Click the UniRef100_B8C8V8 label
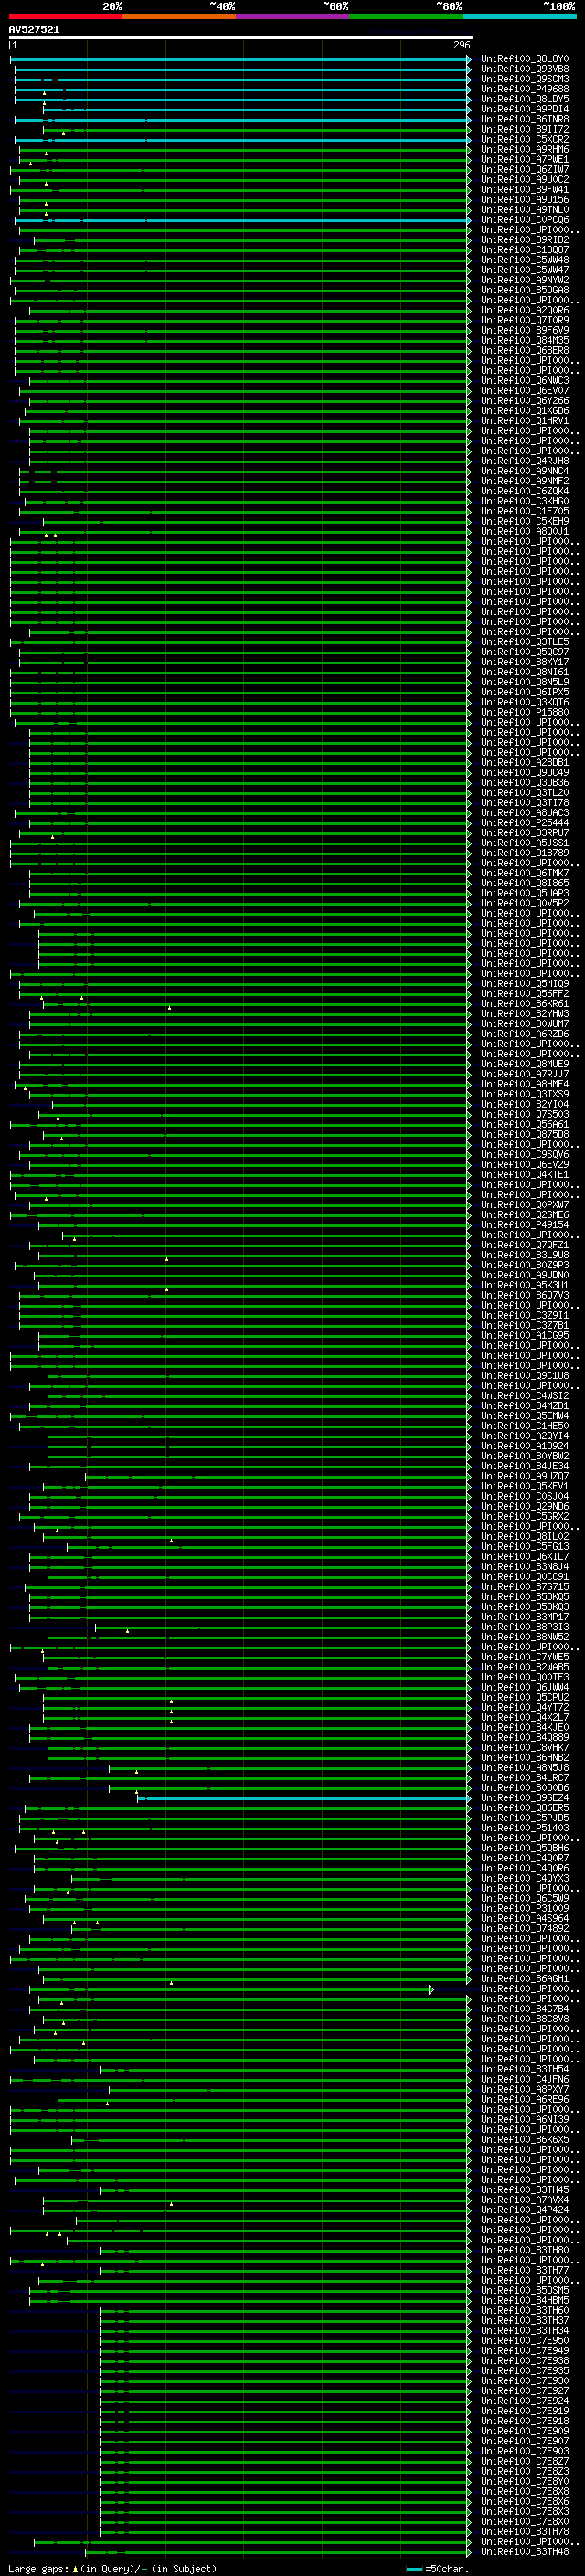Image resolution: width=585 pixels, height=2576 pixels. [x=524, y=2019]
